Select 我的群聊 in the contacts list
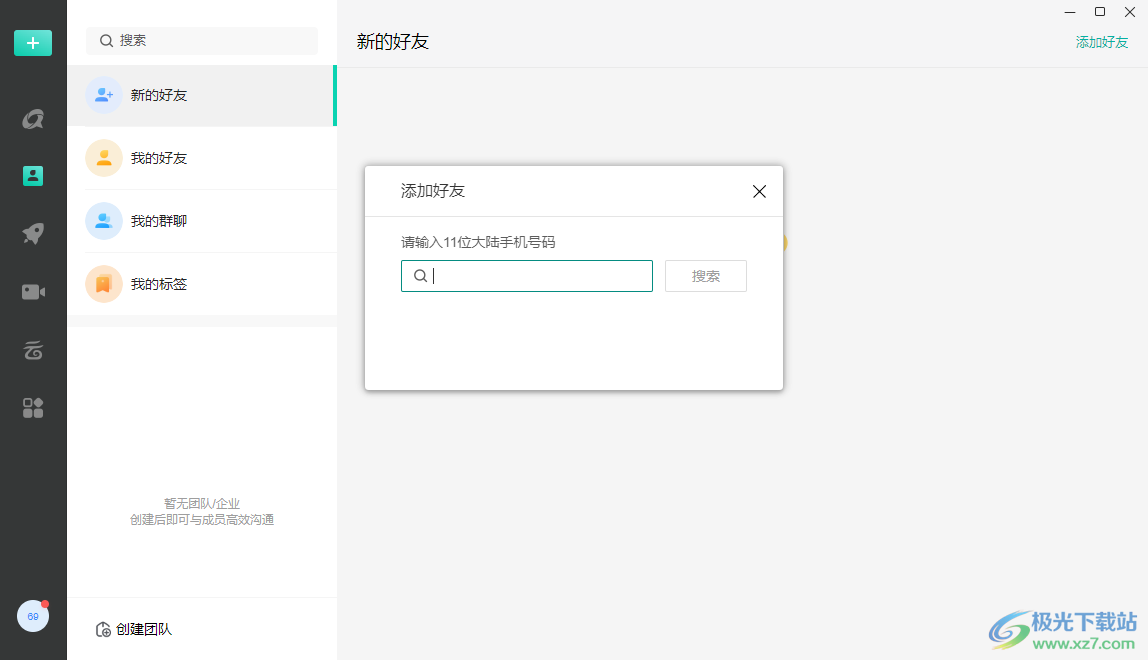 click(x=202, y=221)
